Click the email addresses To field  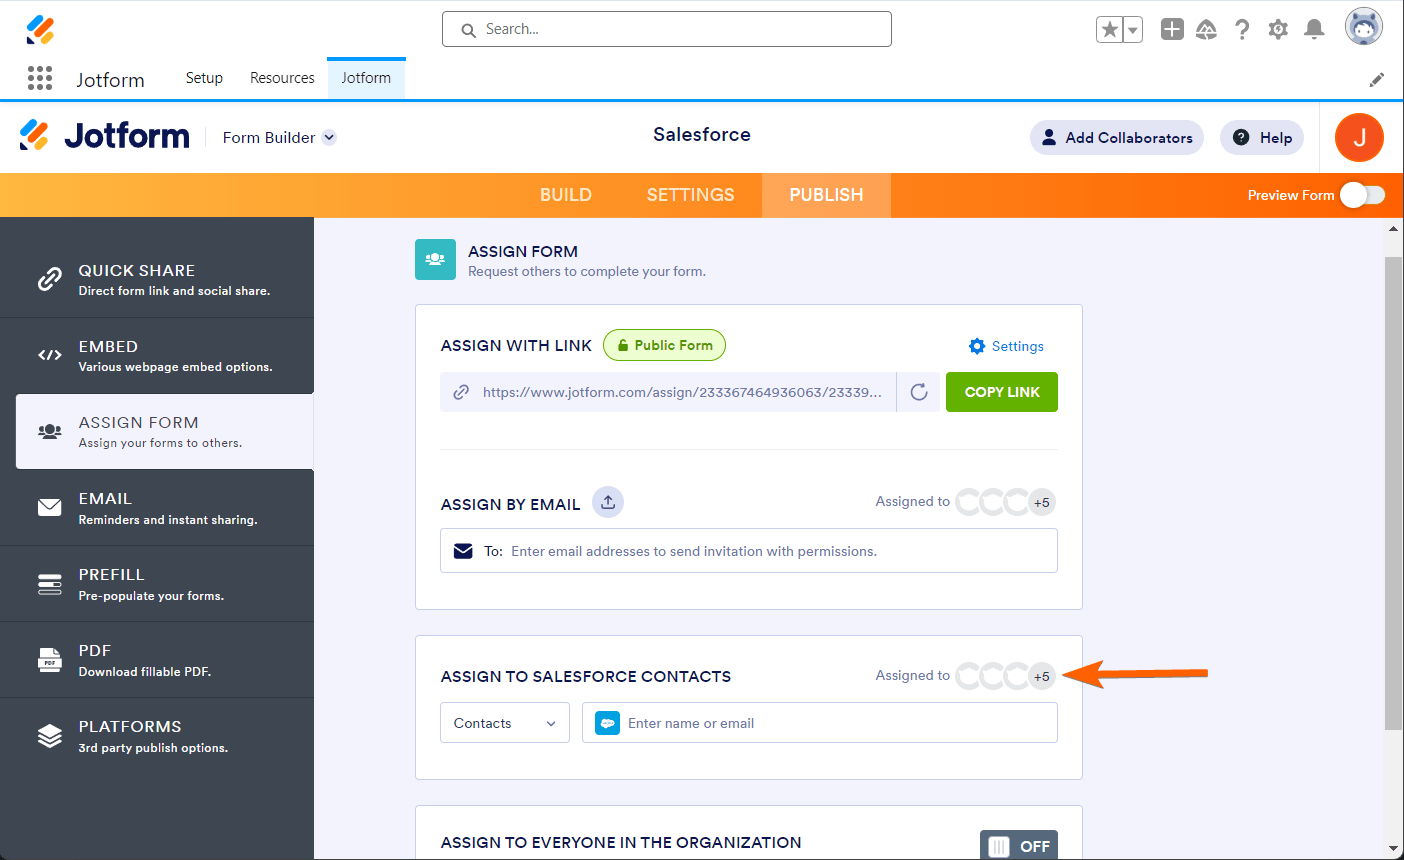[x=749, y=551]
